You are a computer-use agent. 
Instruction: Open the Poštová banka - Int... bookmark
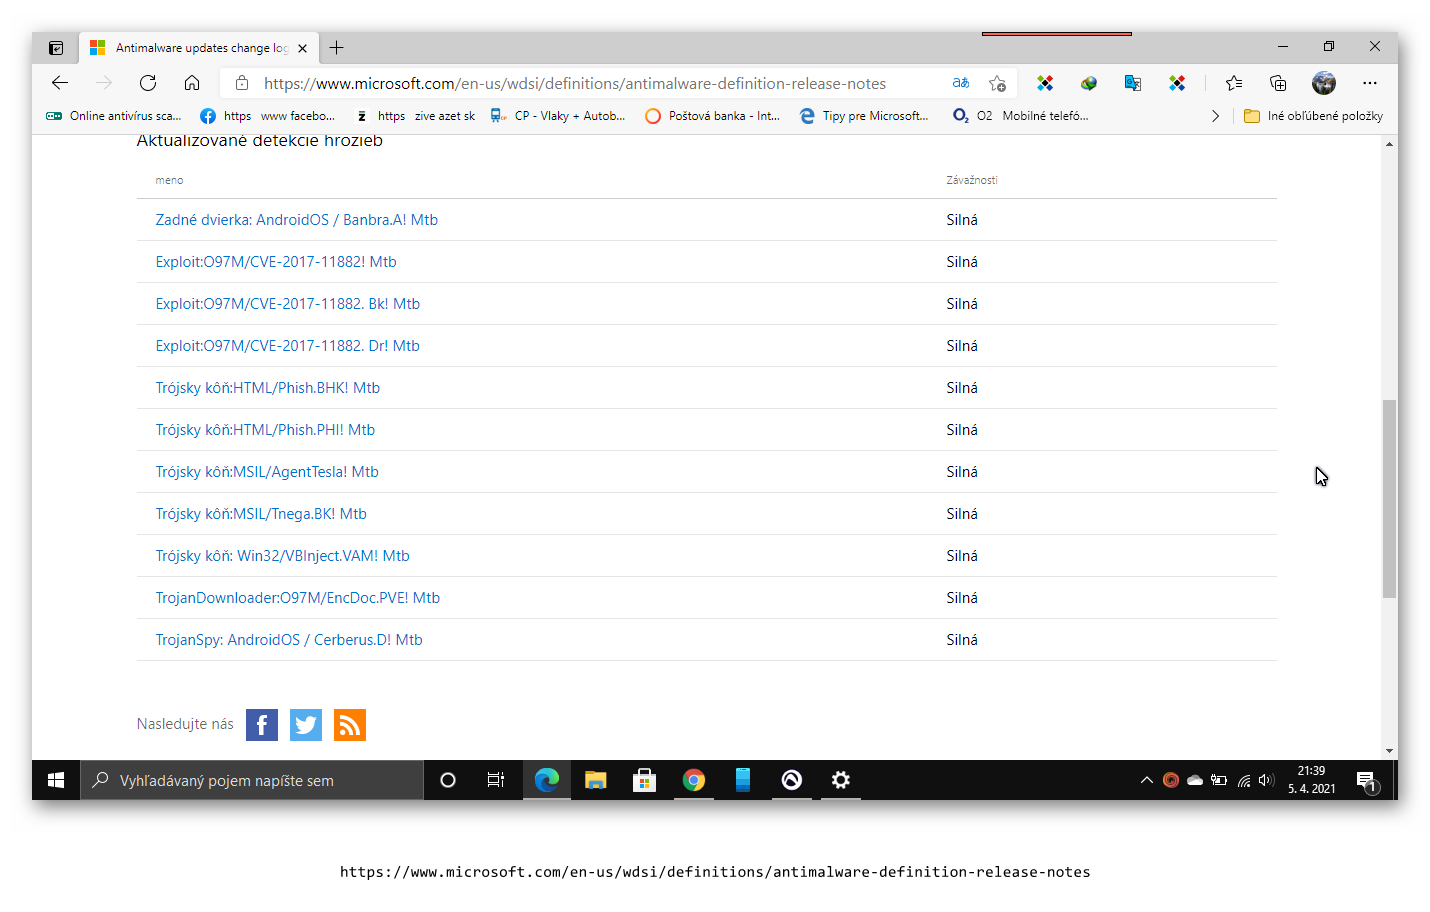tap(712, 116)
